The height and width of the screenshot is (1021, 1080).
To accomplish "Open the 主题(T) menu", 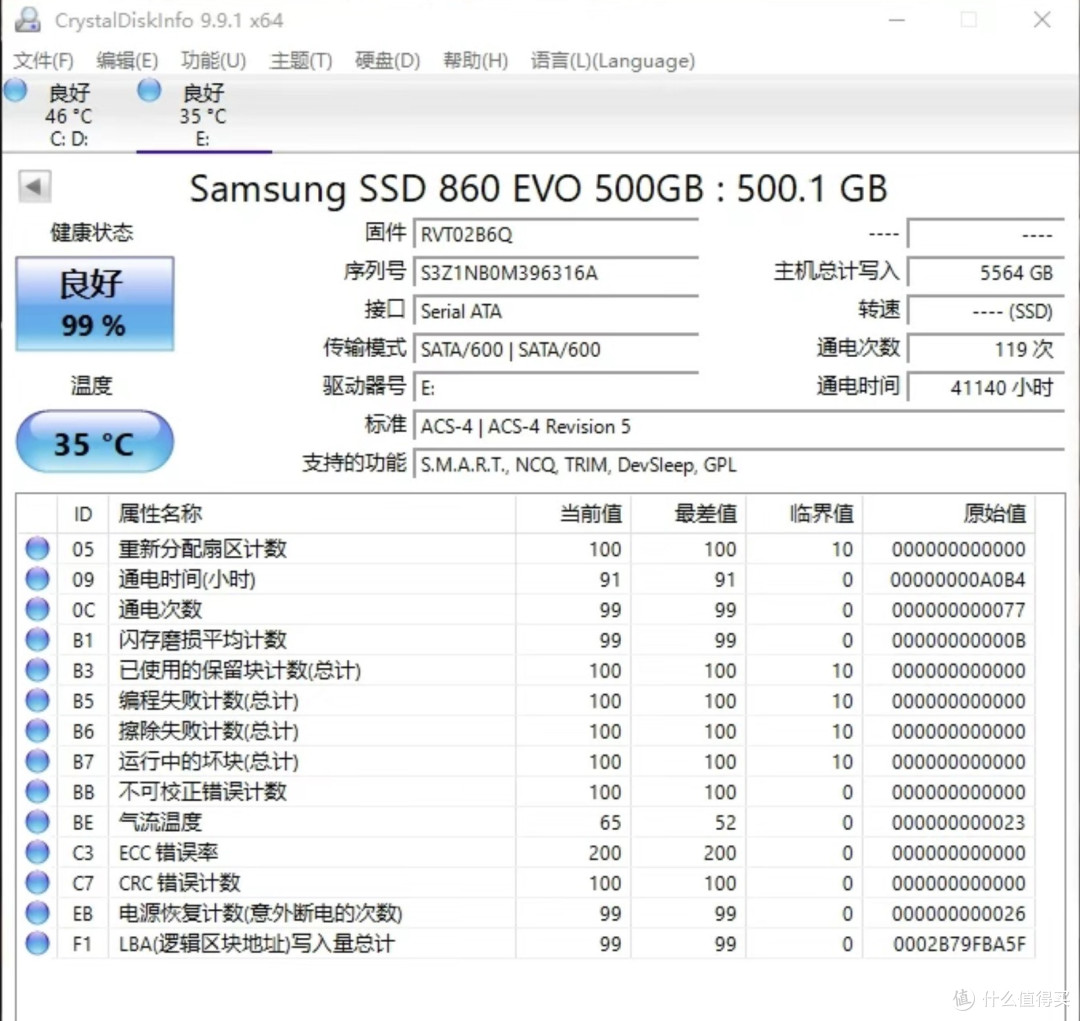I will click(301, 61).
